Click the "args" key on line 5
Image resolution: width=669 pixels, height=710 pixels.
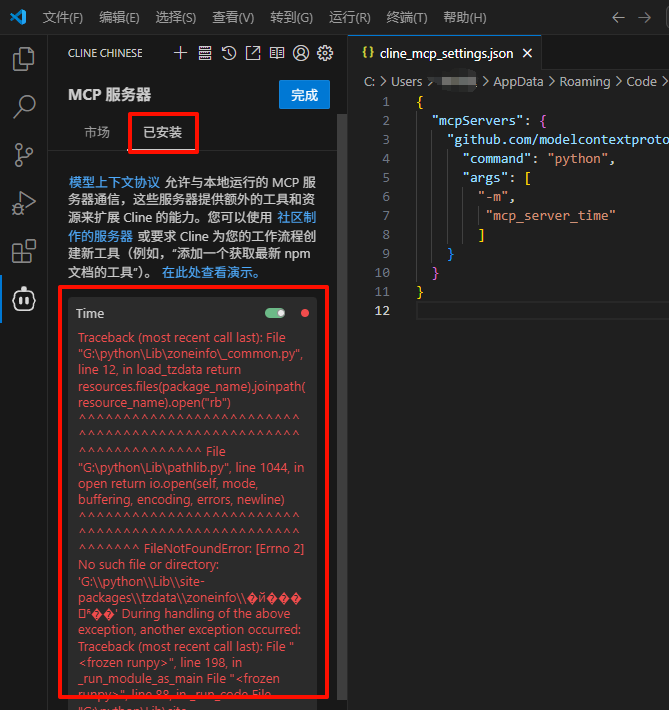pos(485,178)
